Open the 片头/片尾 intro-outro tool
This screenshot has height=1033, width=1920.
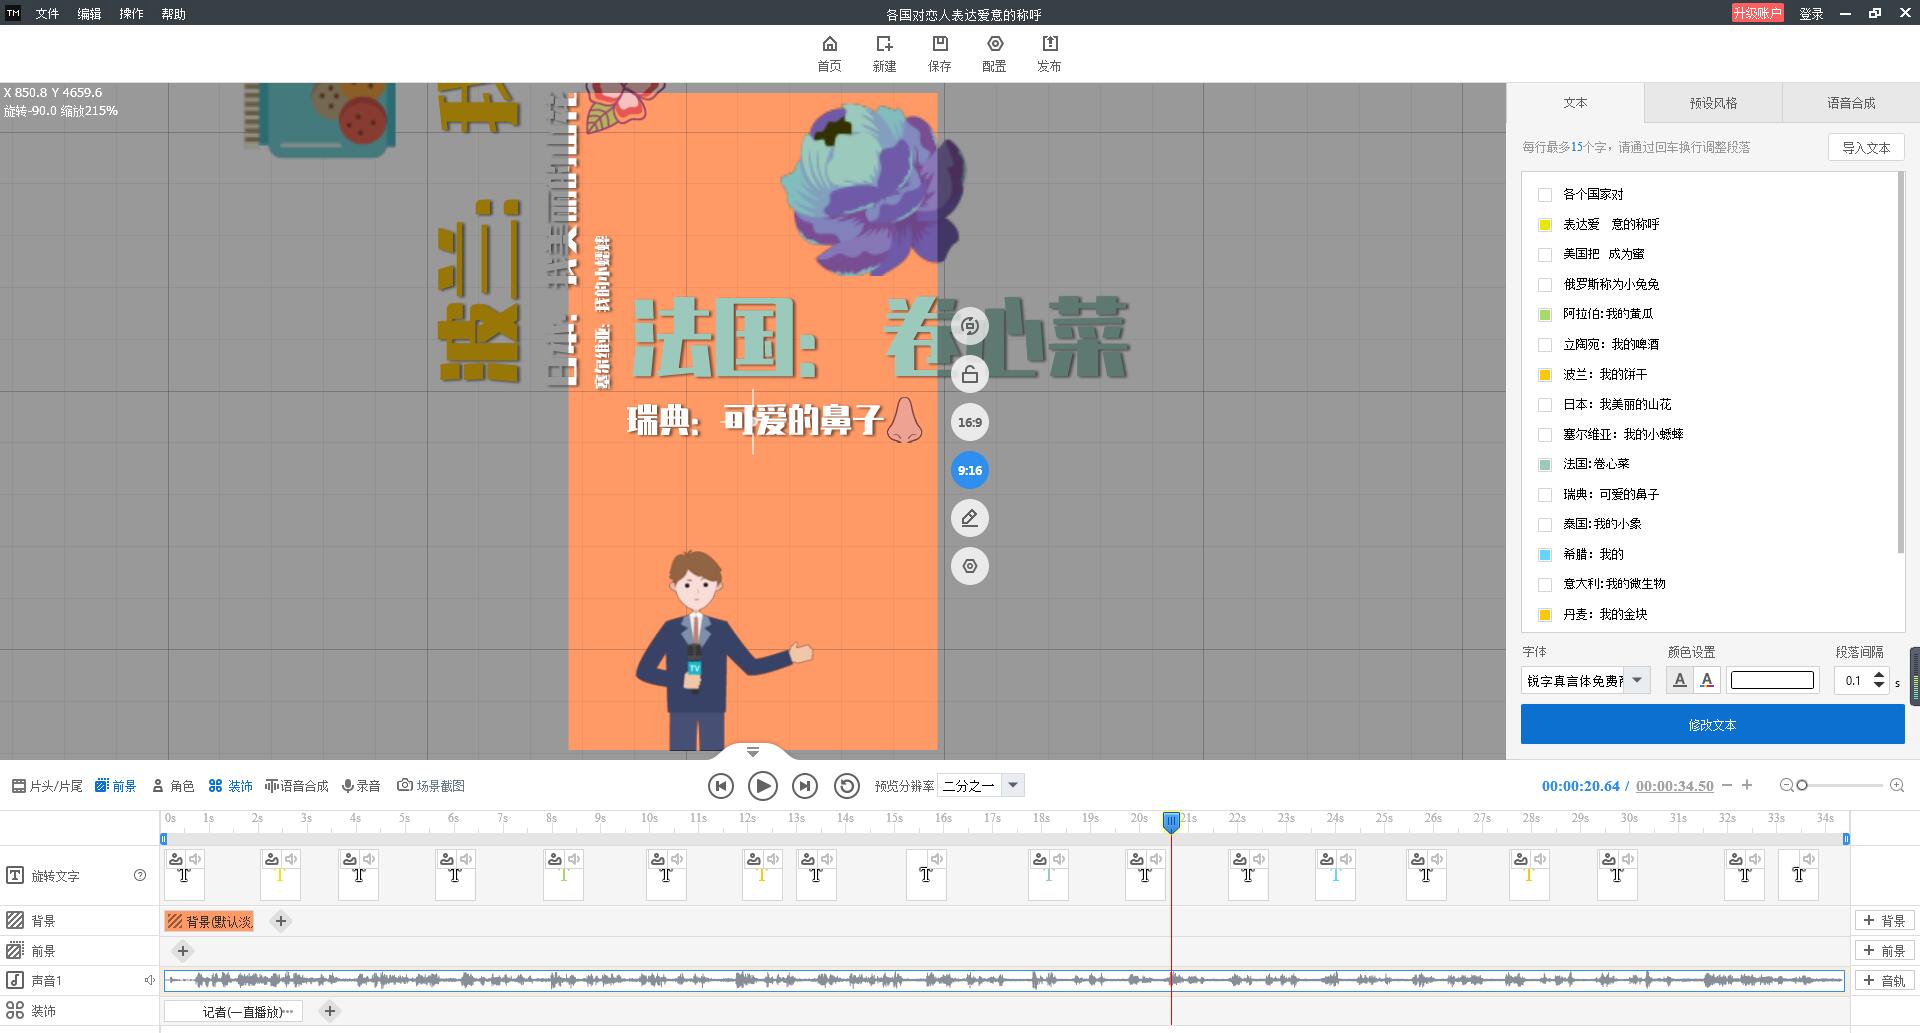47,786
